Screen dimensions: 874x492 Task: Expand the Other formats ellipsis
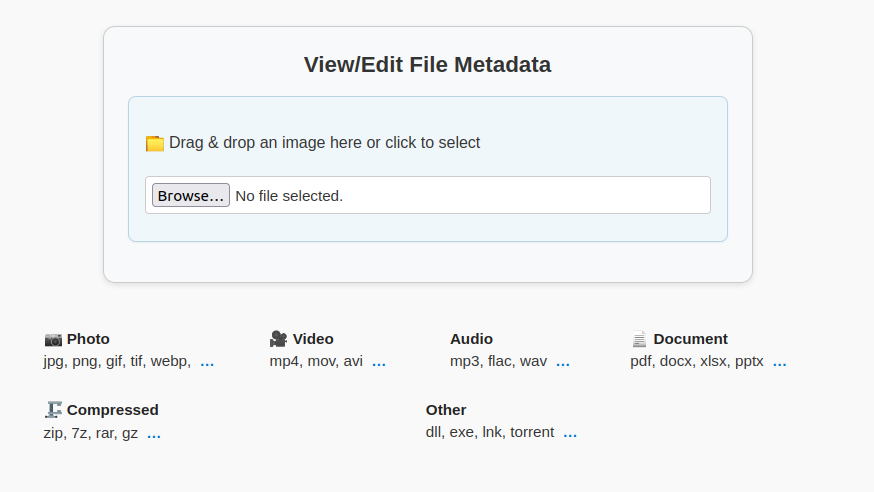570,433
